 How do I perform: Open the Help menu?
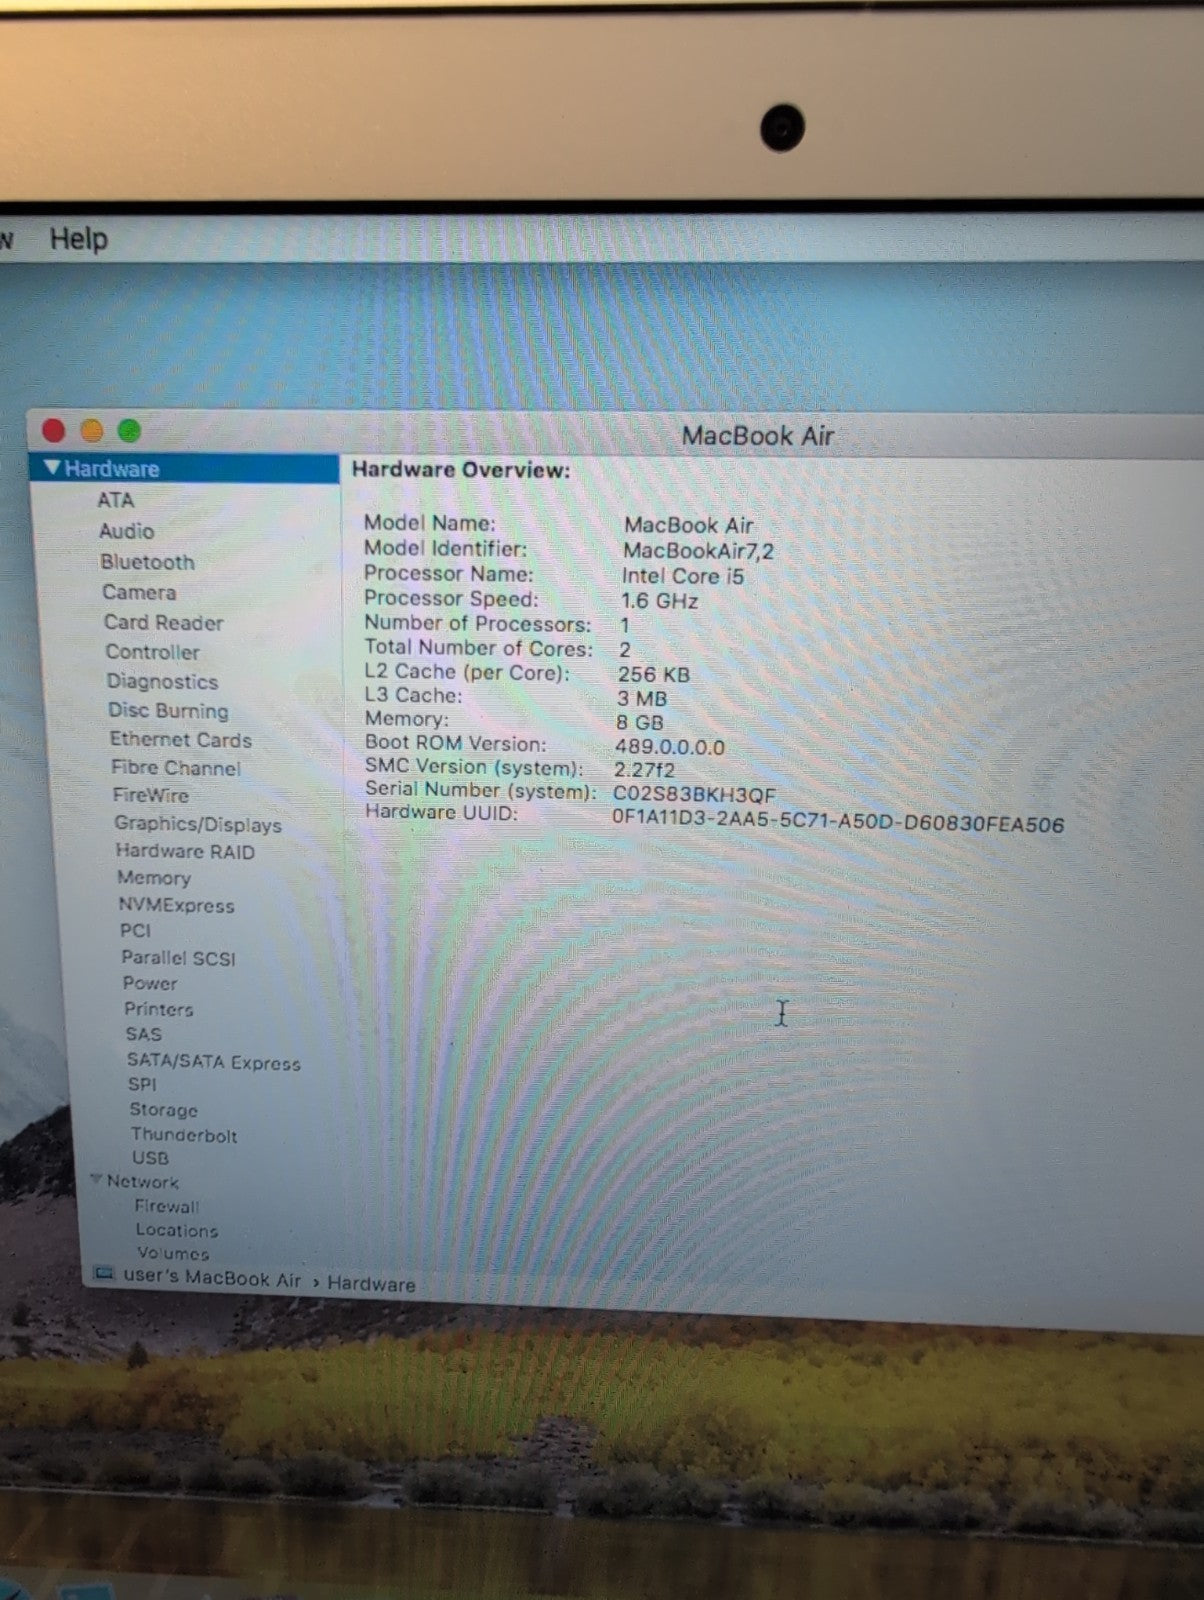(78, 239)
